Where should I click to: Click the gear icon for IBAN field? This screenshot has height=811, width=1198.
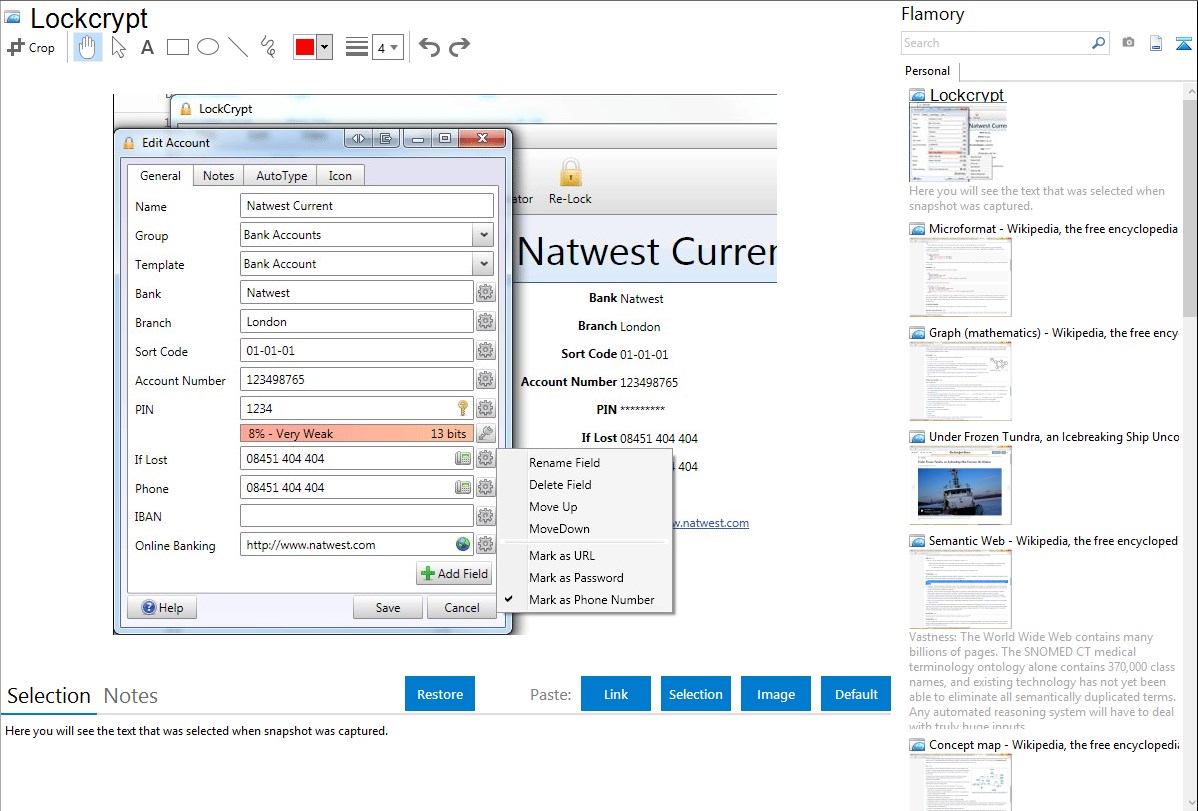(x=485, y=517)
